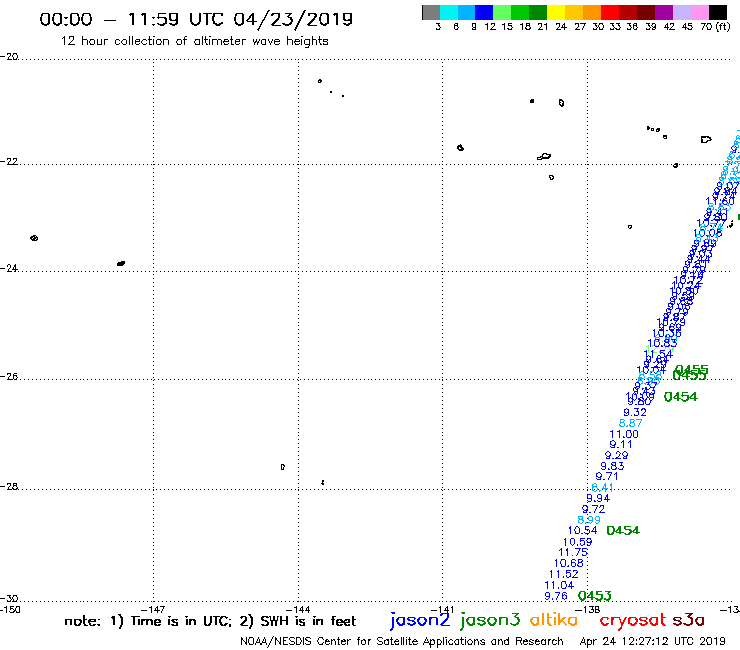740x650 pixels.
Task: Click the wave height value 9.71
Action: pos(606,476)
